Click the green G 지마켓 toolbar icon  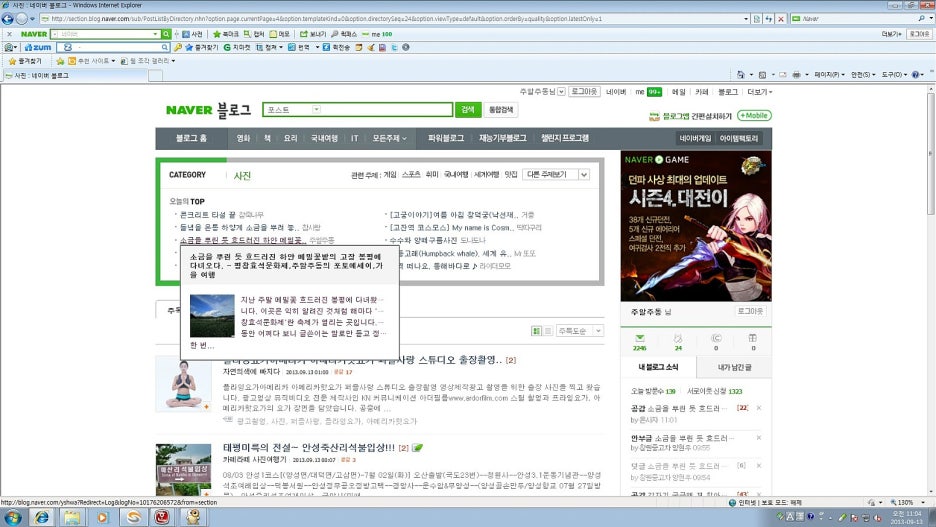(237, 47)
